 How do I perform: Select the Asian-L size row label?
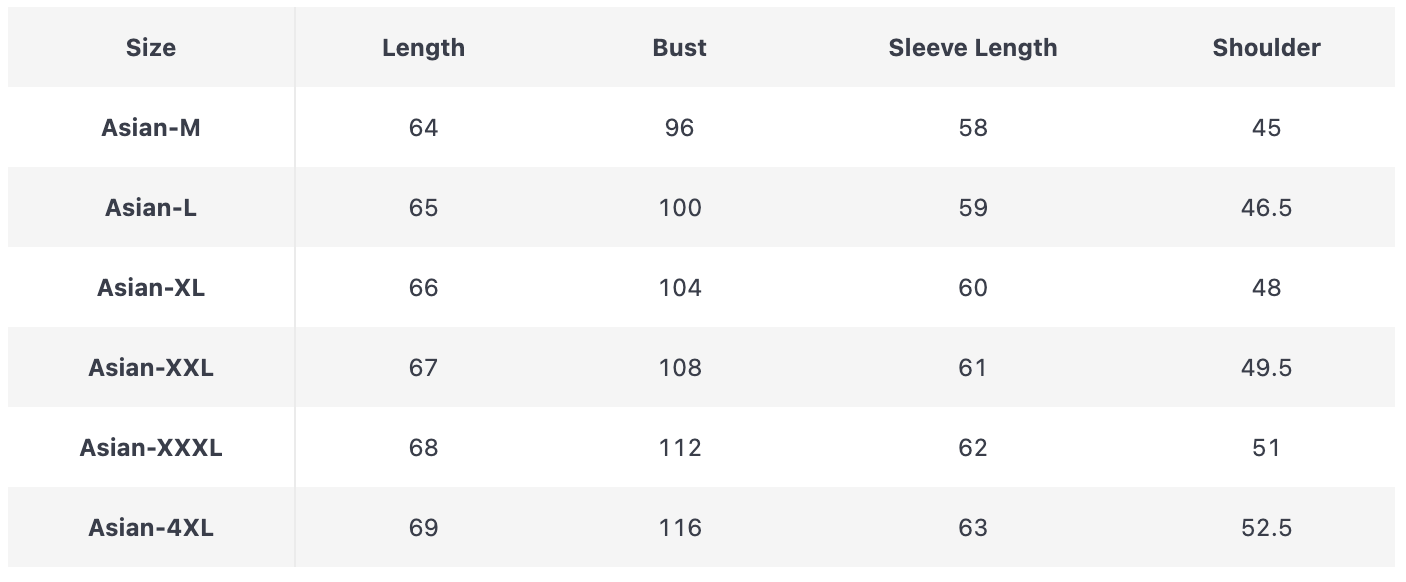pos(151,208)
